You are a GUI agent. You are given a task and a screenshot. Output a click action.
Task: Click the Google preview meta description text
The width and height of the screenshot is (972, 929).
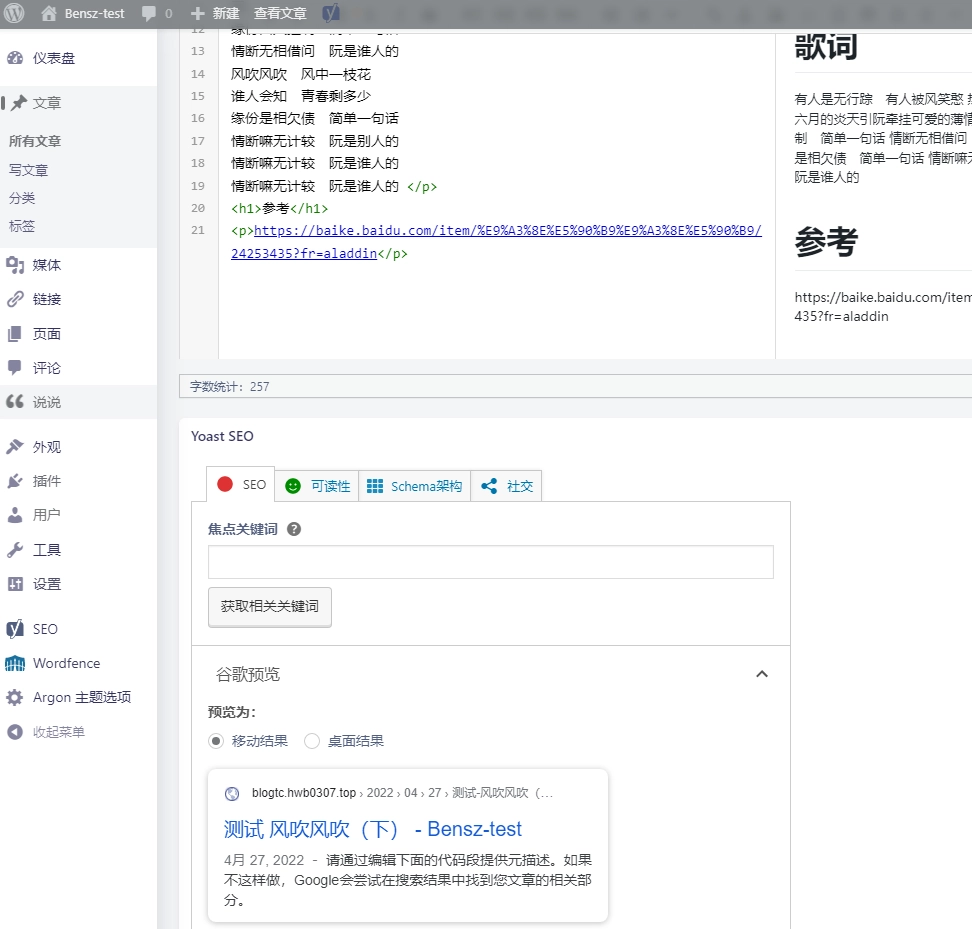pyautogui.click(x=408, y=879)
